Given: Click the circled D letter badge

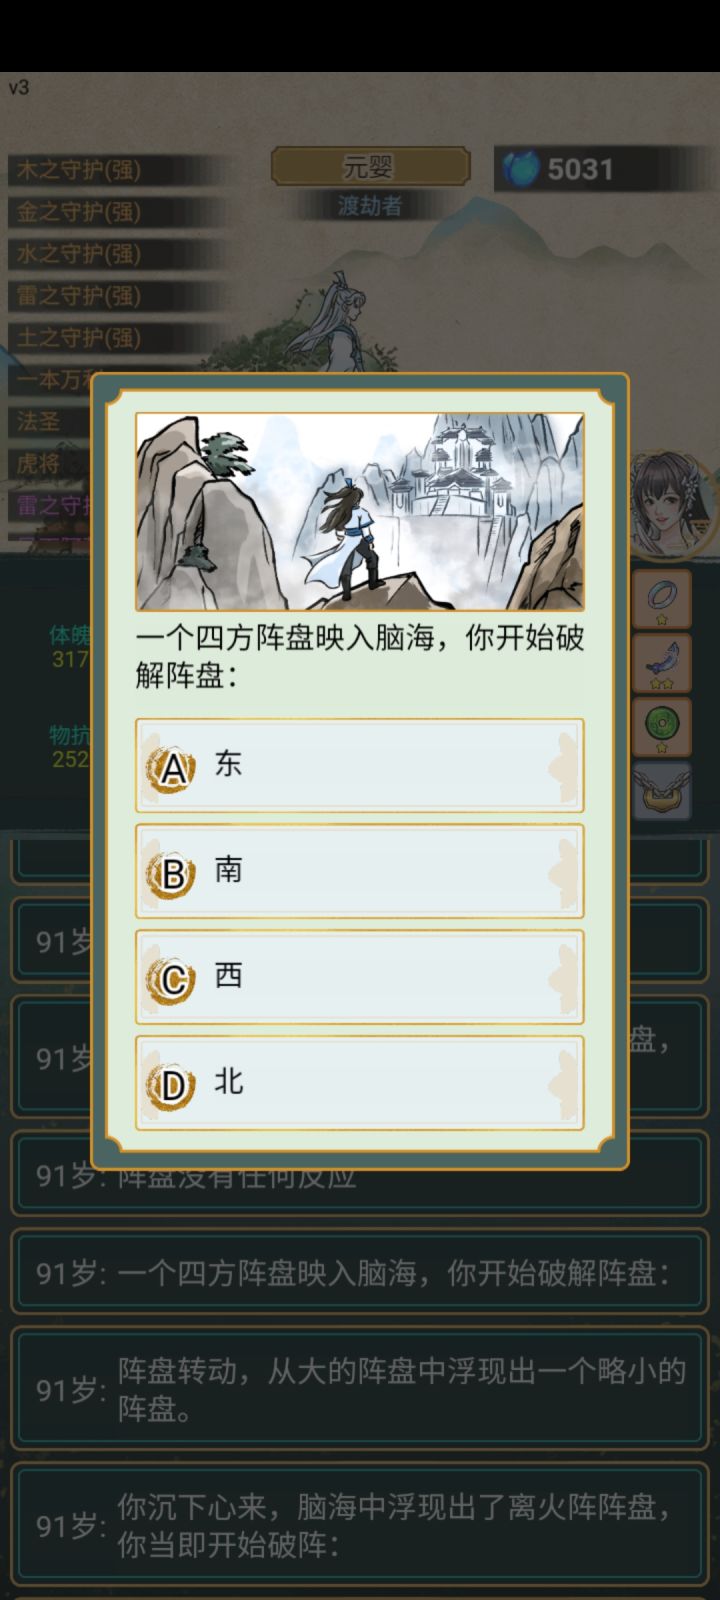Looking at the screenshot, I should click(x=172, y=1086).
